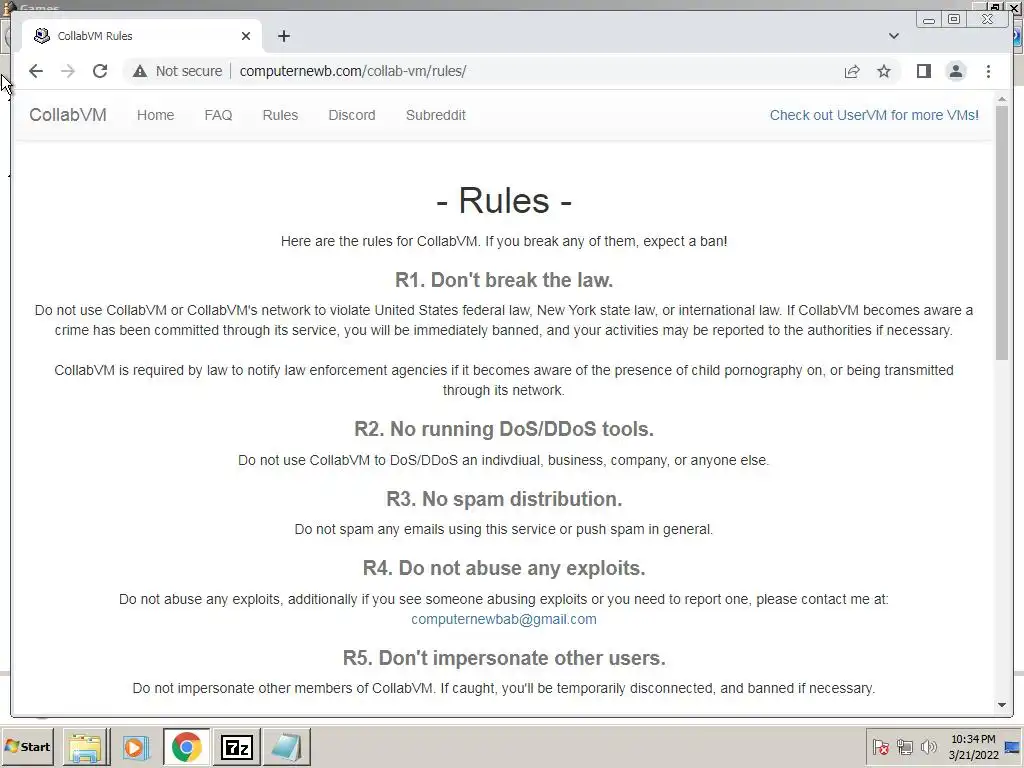
Task: Open 7-Zip from the taskbar
Action: click(x=236, y=747)
